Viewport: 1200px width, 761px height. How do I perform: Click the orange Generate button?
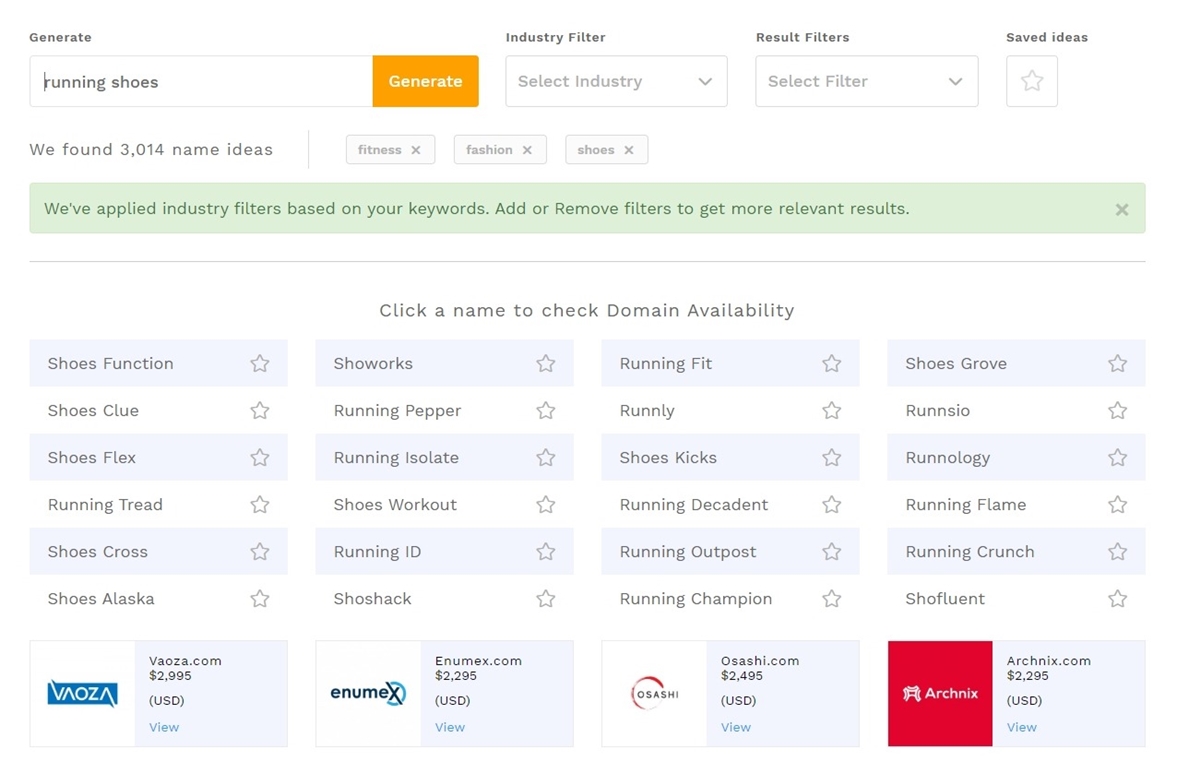coord(425,81)
